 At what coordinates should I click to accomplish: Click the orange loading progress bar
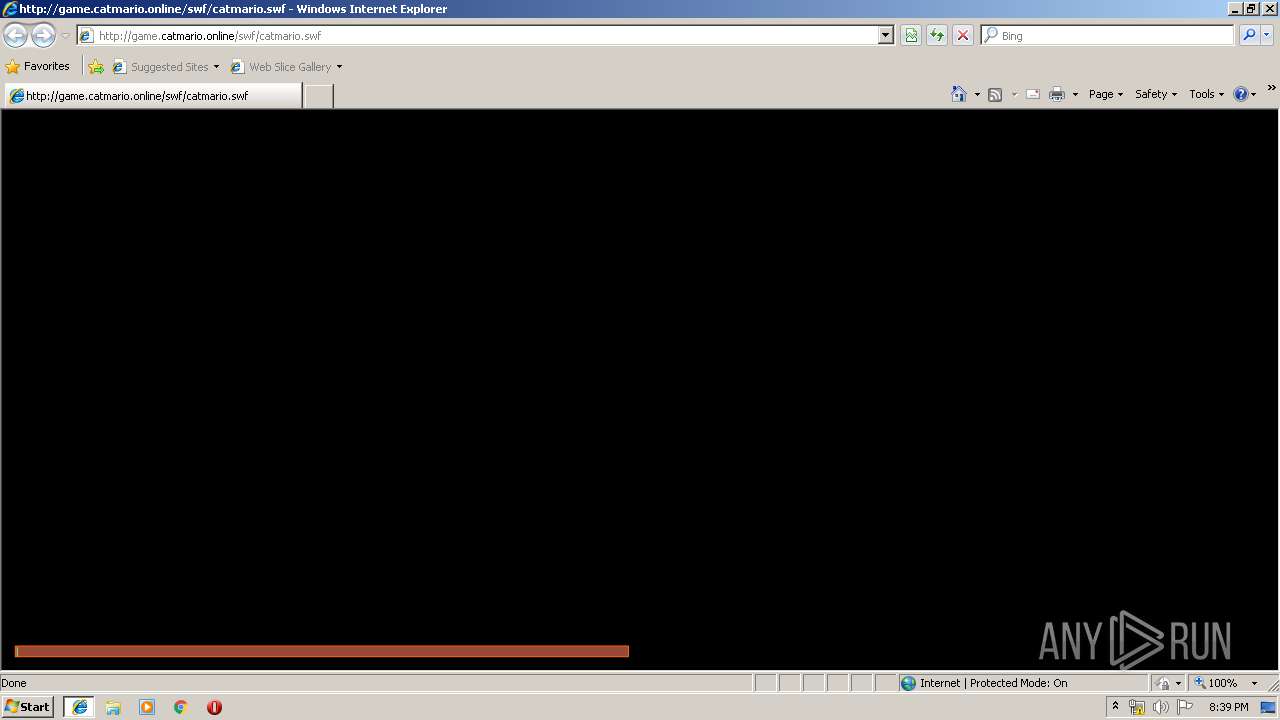tap(322, 651)
